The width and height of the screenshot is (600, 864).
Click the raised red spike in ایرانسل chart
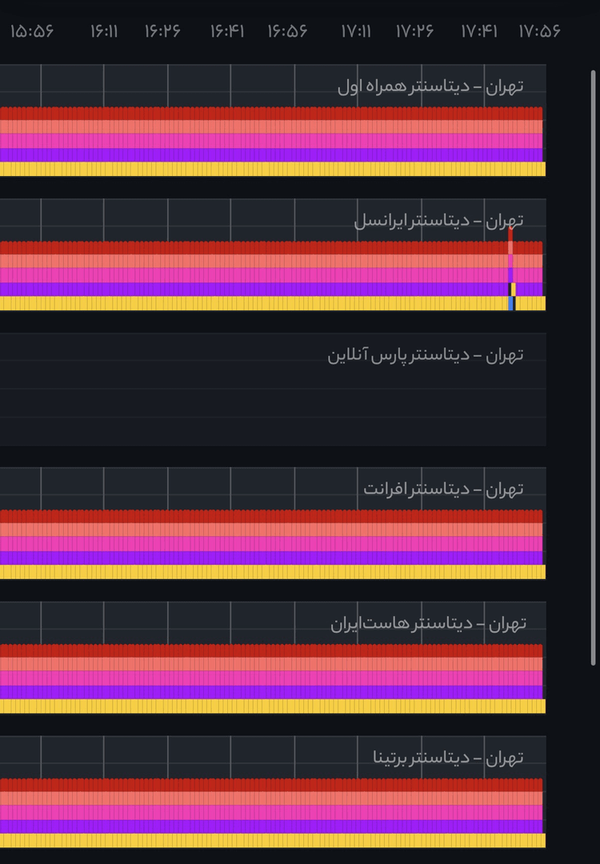click(511, 235)
